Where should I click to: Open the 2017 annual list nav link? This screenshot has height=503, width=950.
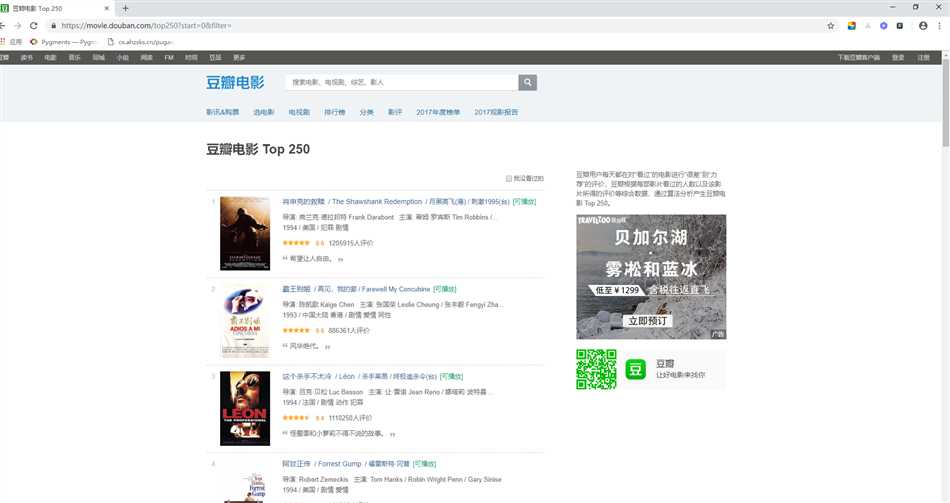[x=438, y=112]
